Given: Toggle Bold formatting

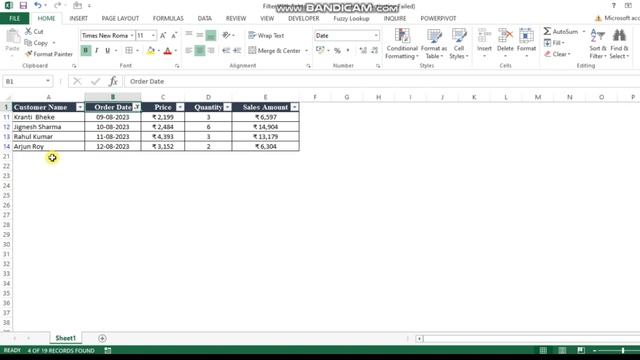Looking at the screenshot, I should click(x=86, y=50).
